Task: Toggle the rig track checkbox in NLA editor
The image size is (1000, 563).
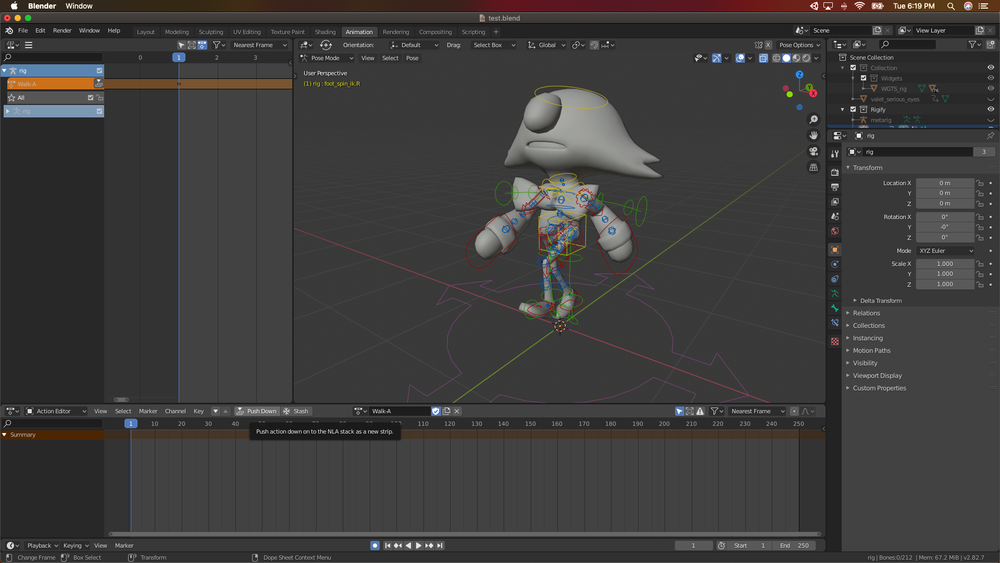Action: tap(99, 71)
